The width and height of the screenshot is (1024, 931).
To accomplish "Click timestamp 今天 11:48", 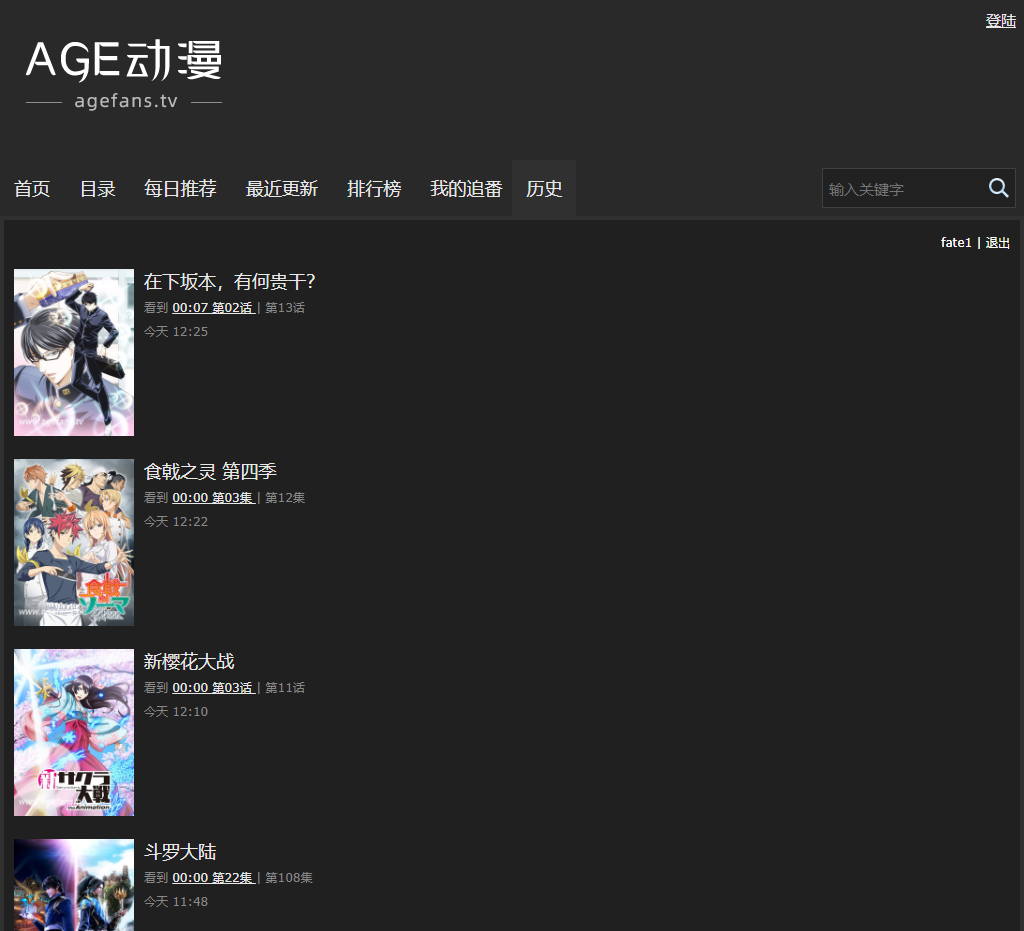I will [x=176, y=902].
